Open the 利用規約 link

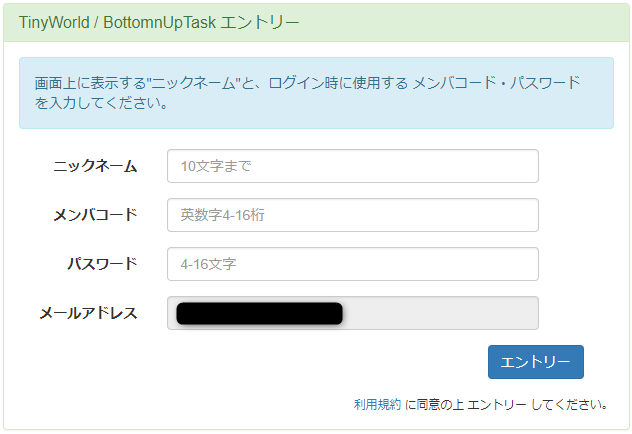click(377, 405)
